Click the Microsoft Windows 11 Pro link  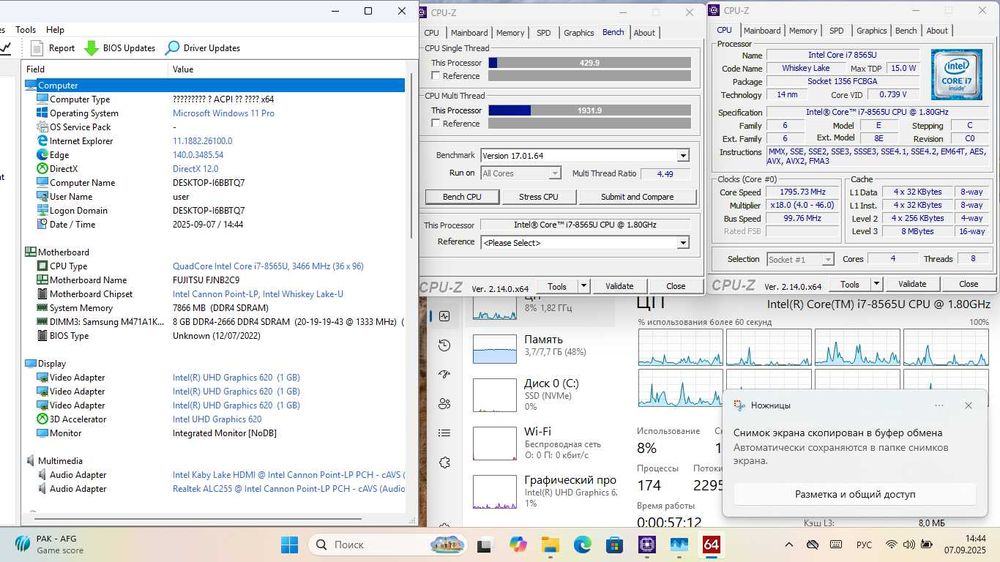[223, 113]
